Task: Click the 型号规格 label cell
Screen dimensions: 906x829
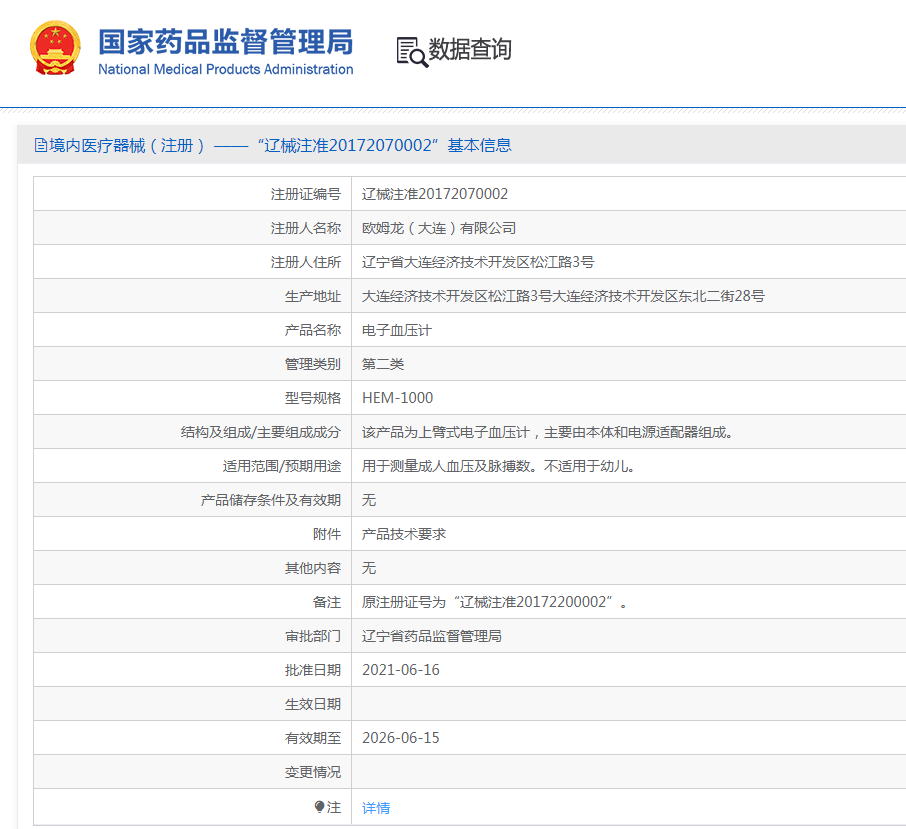Action: [192, 398]
